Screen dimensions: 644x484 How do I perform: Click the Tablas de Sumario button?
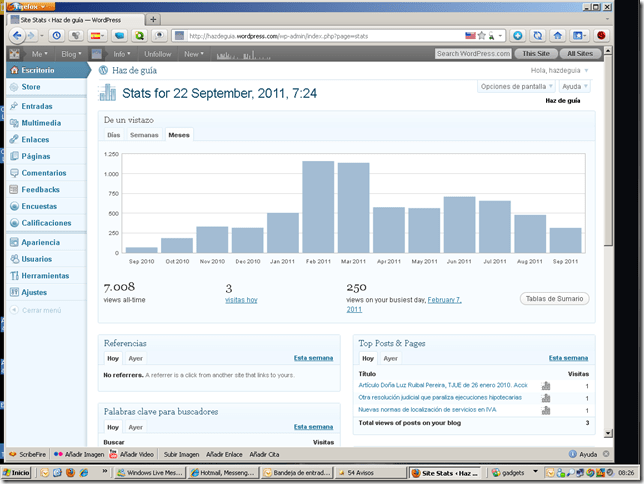[555, 299]
